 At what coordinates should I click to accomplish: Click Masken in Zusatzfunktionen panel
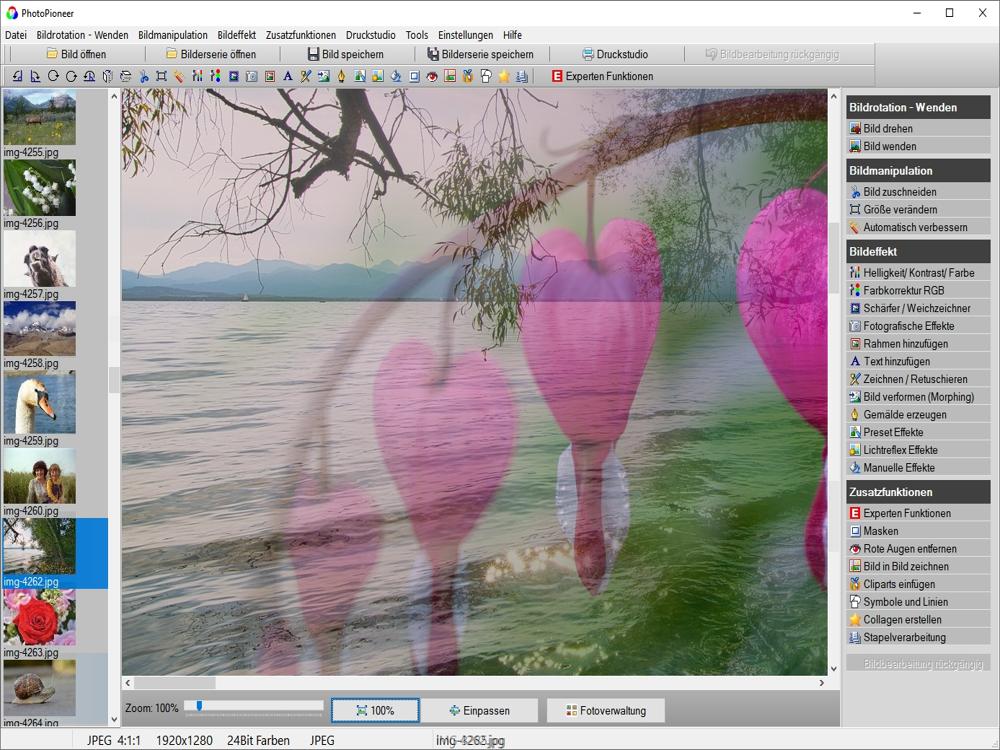coord(881,531)
